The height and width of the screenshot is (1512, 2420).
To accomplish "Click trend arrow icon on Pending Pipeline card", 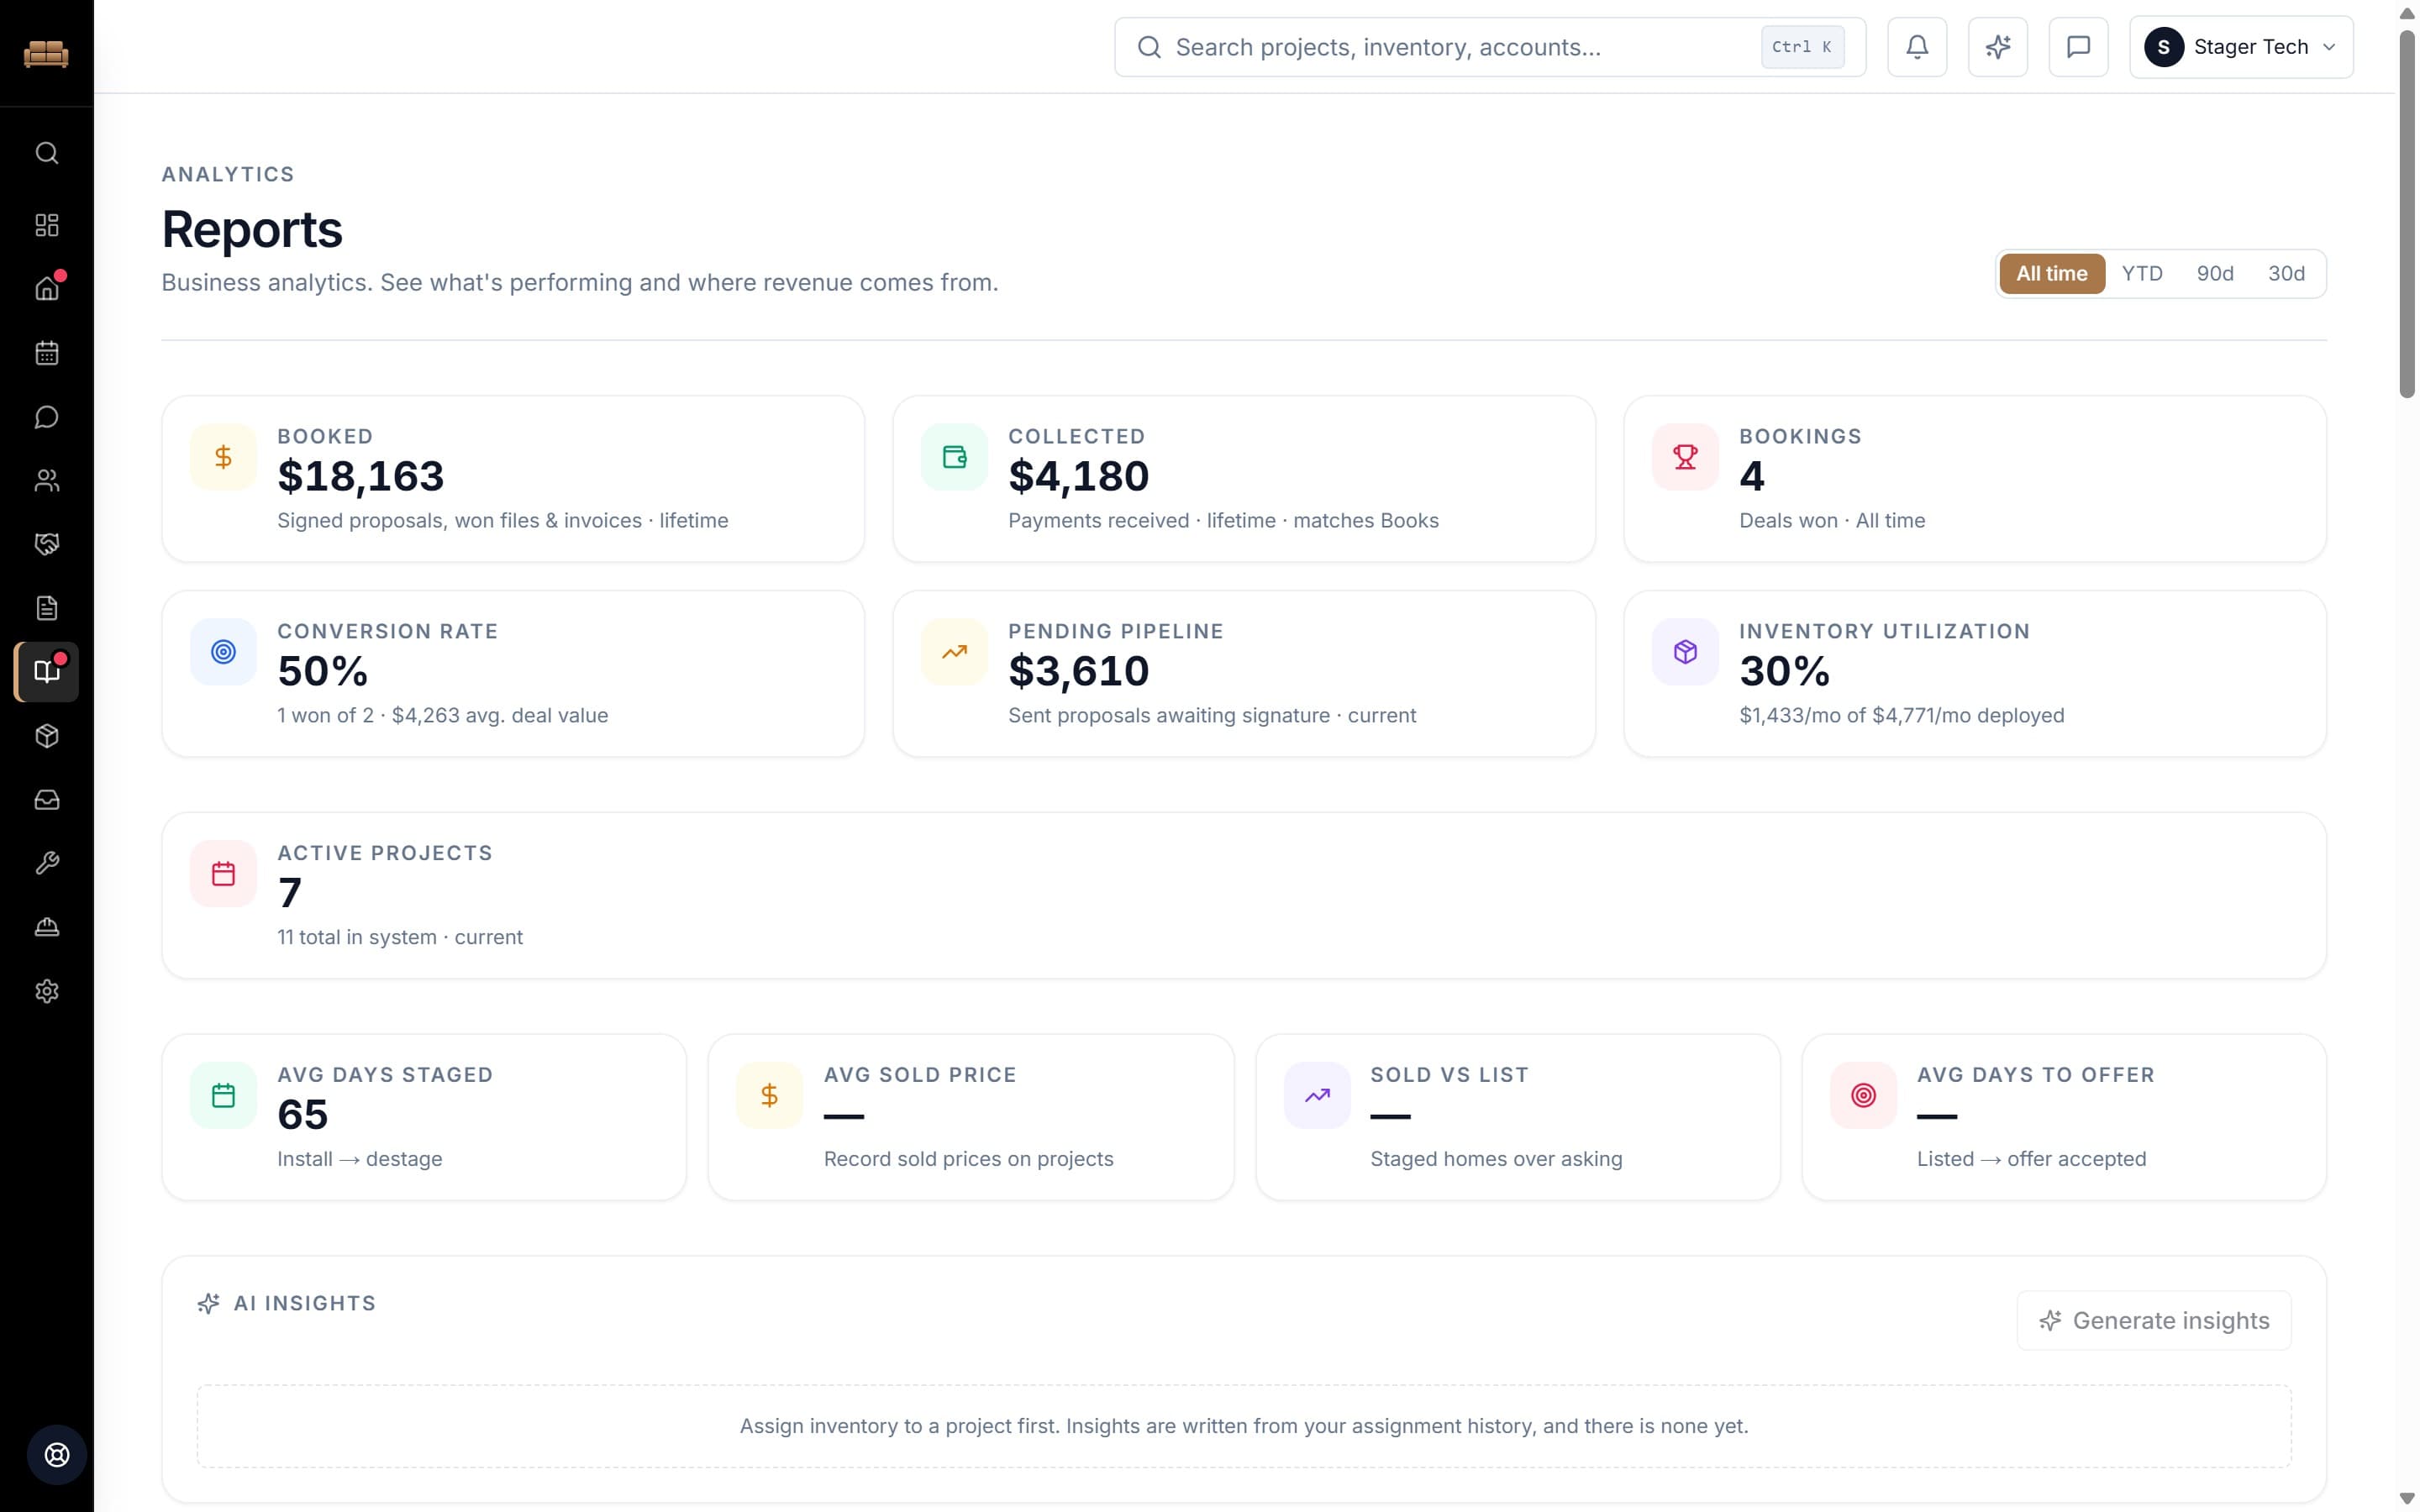I will [x=954, y=652].
